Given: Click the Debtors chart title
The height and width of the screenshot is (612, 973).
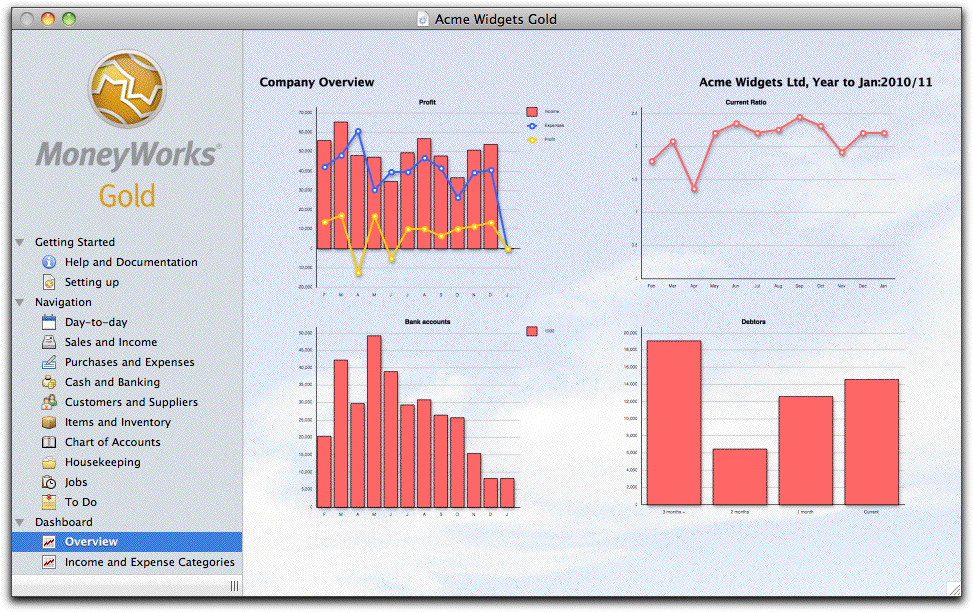Looking at the screenshot, I should click(753, 322).
